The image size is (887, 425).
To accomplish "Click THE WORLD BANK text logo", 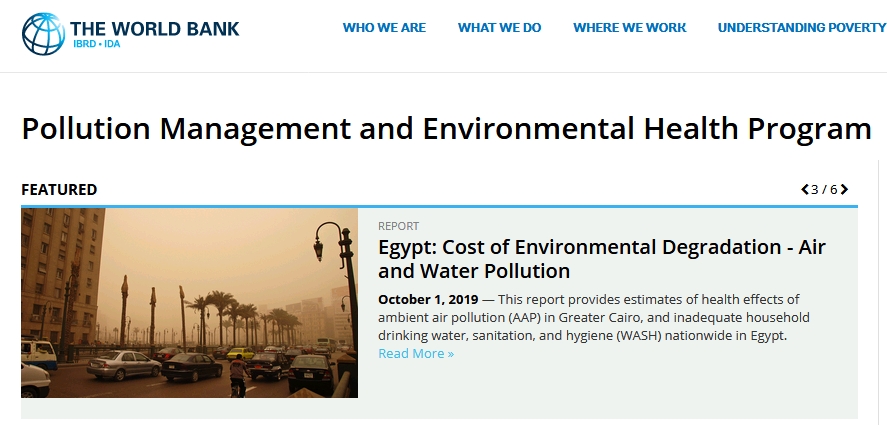I will [x=154, y=28].
